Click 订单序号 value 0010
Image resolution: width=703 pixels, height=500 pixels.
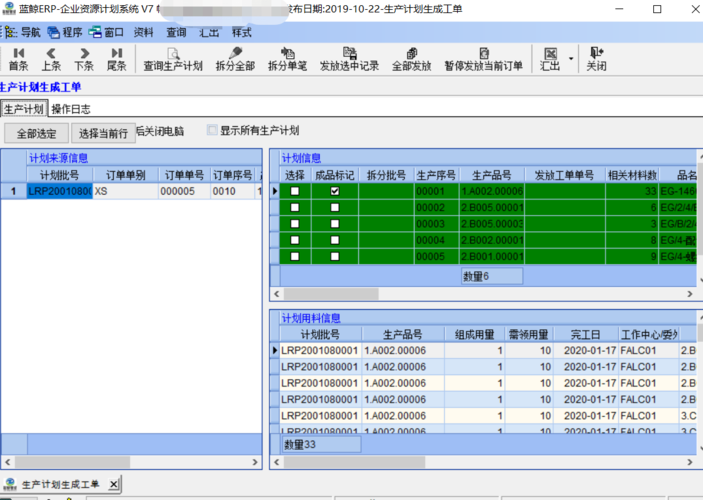coord(233,191)
